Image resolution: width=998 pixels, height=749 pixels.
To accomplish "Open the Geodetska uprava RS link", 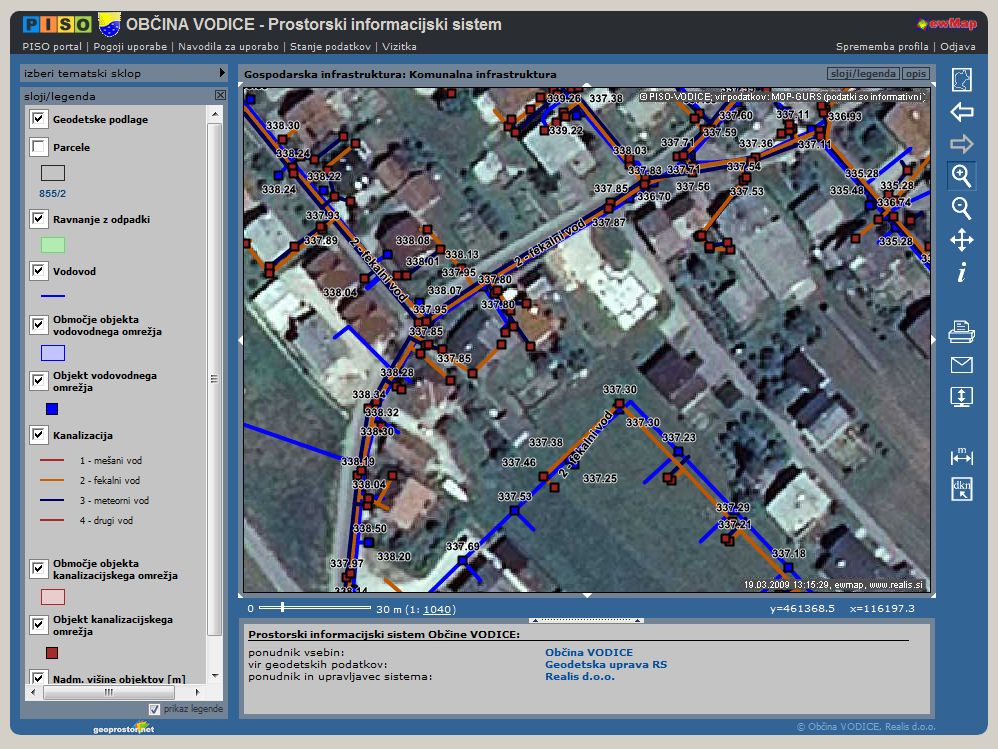I will pyautogui.click(x=605, y=664).
